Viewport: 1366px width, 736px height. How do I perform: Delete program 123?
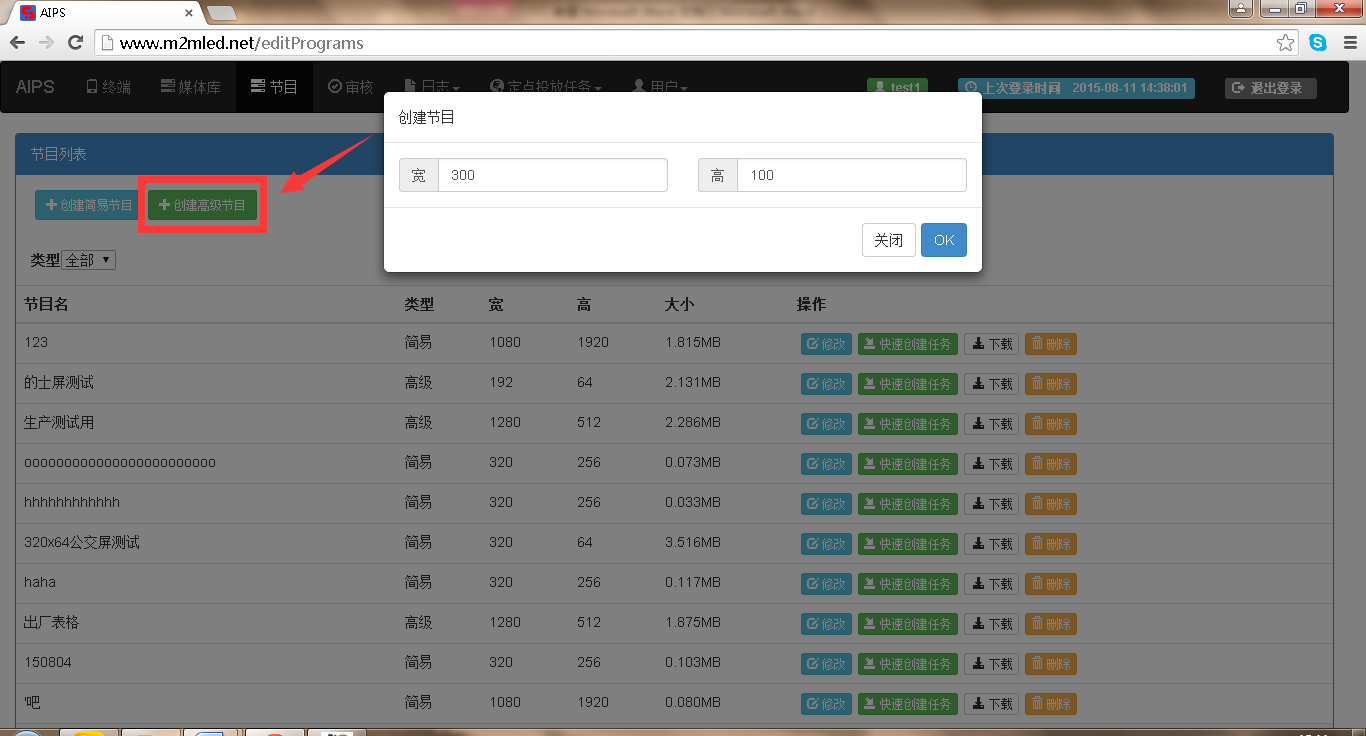click(x=1050, y=344)
